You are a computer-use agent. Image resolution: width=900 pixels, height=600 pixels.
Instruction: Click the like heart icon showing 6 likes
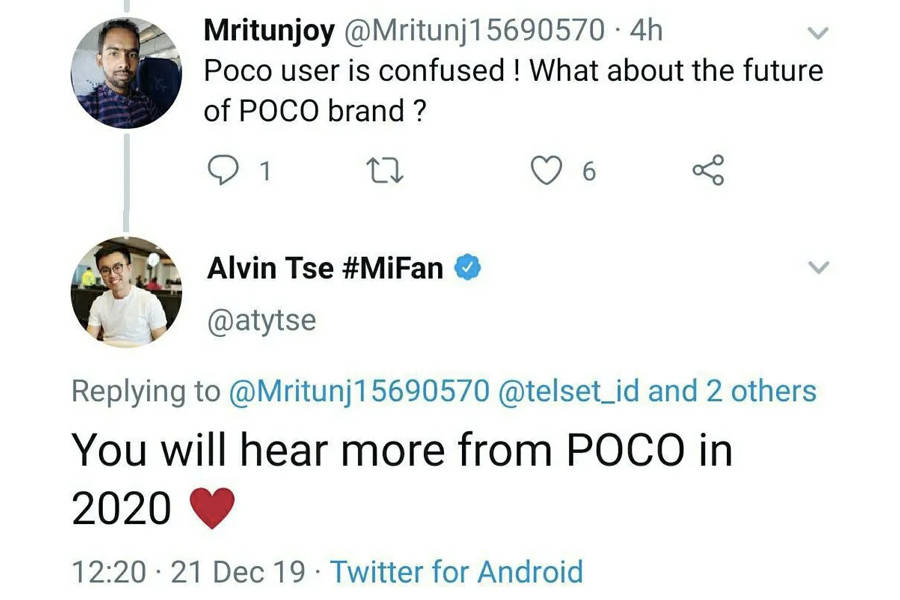(548, 170)
